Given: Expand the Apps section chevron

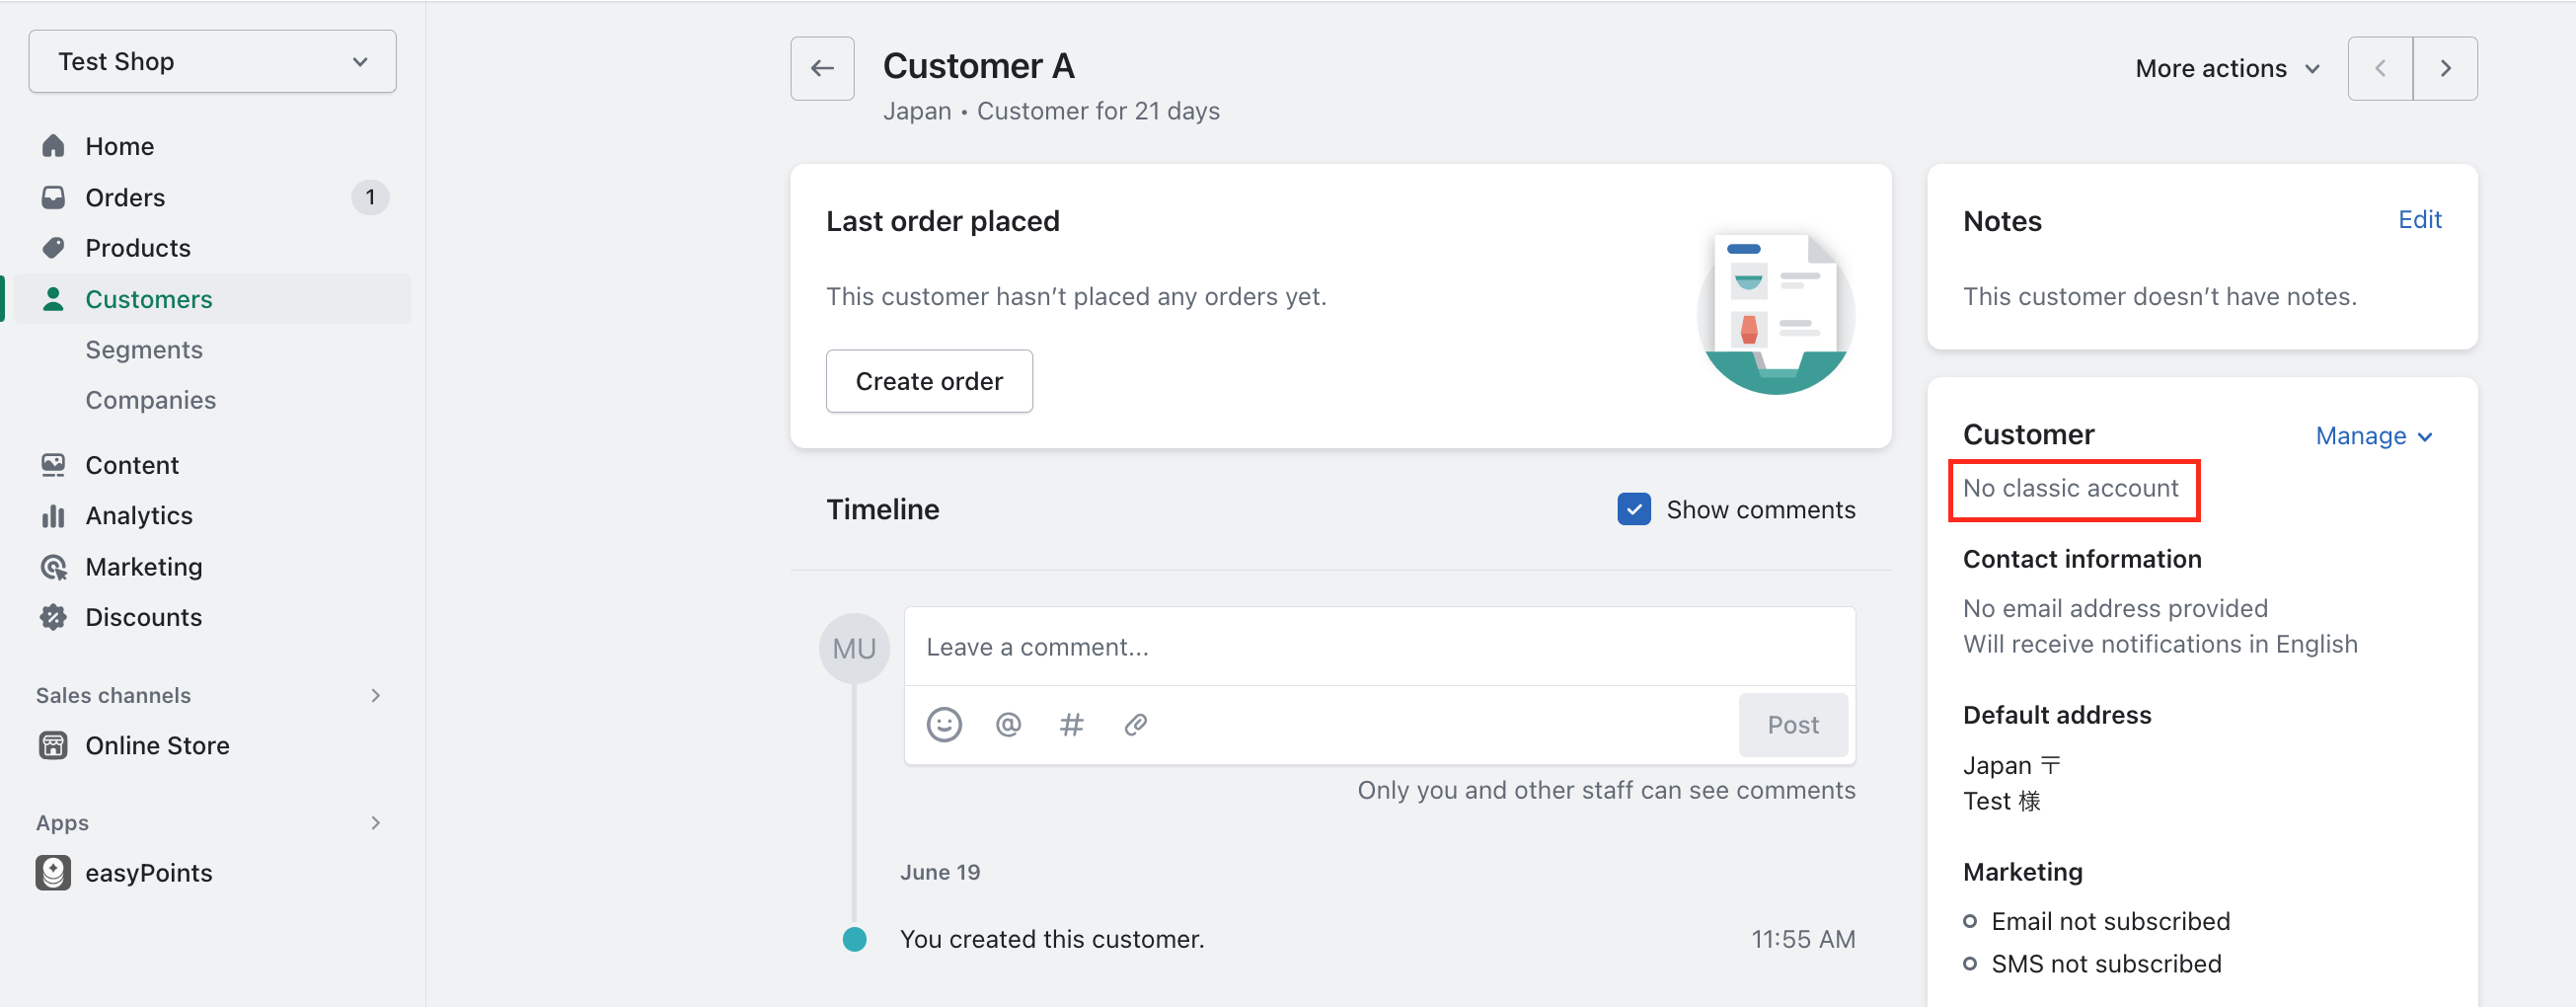Looking at the screenshot, I should point(375,822).
